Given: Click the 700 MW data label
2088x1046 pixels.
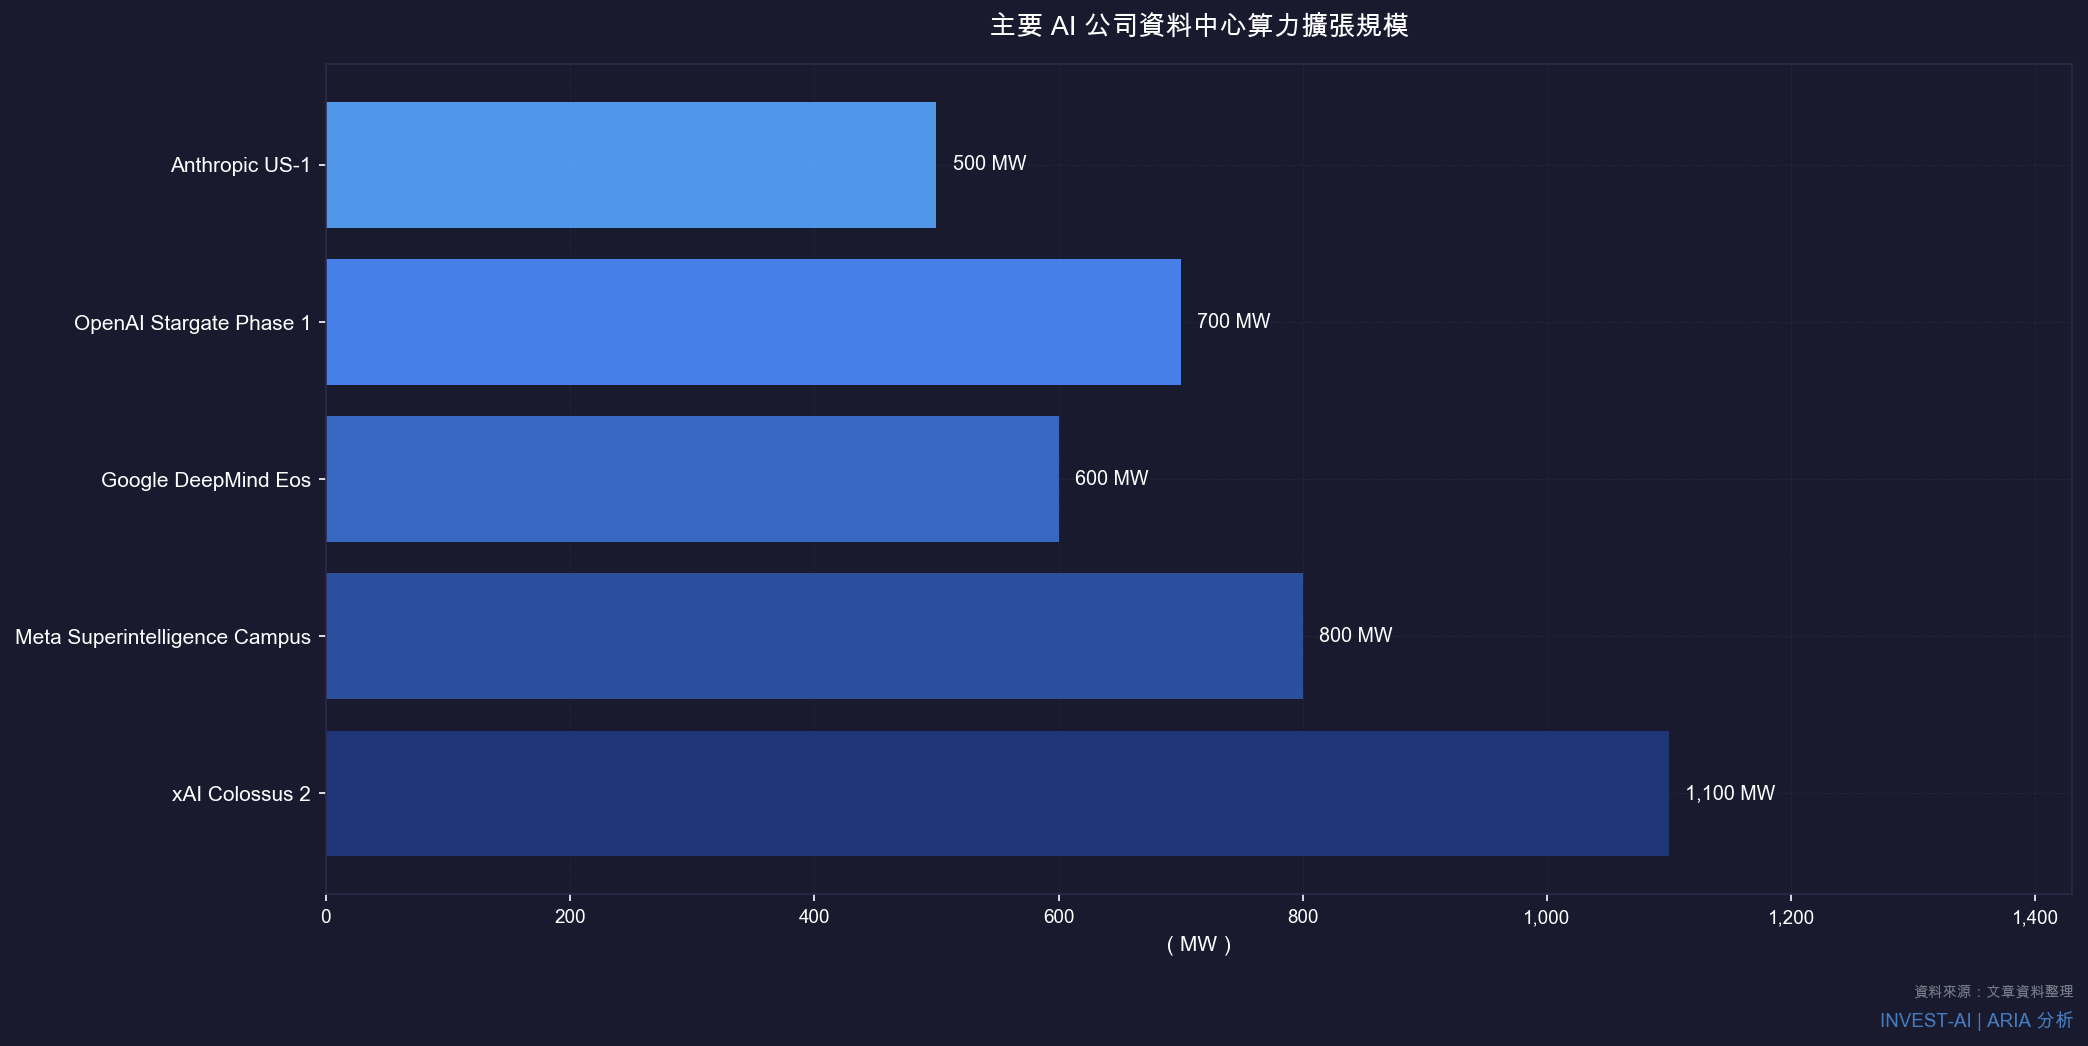Looking at the screenshot, I should (1233, 321).
